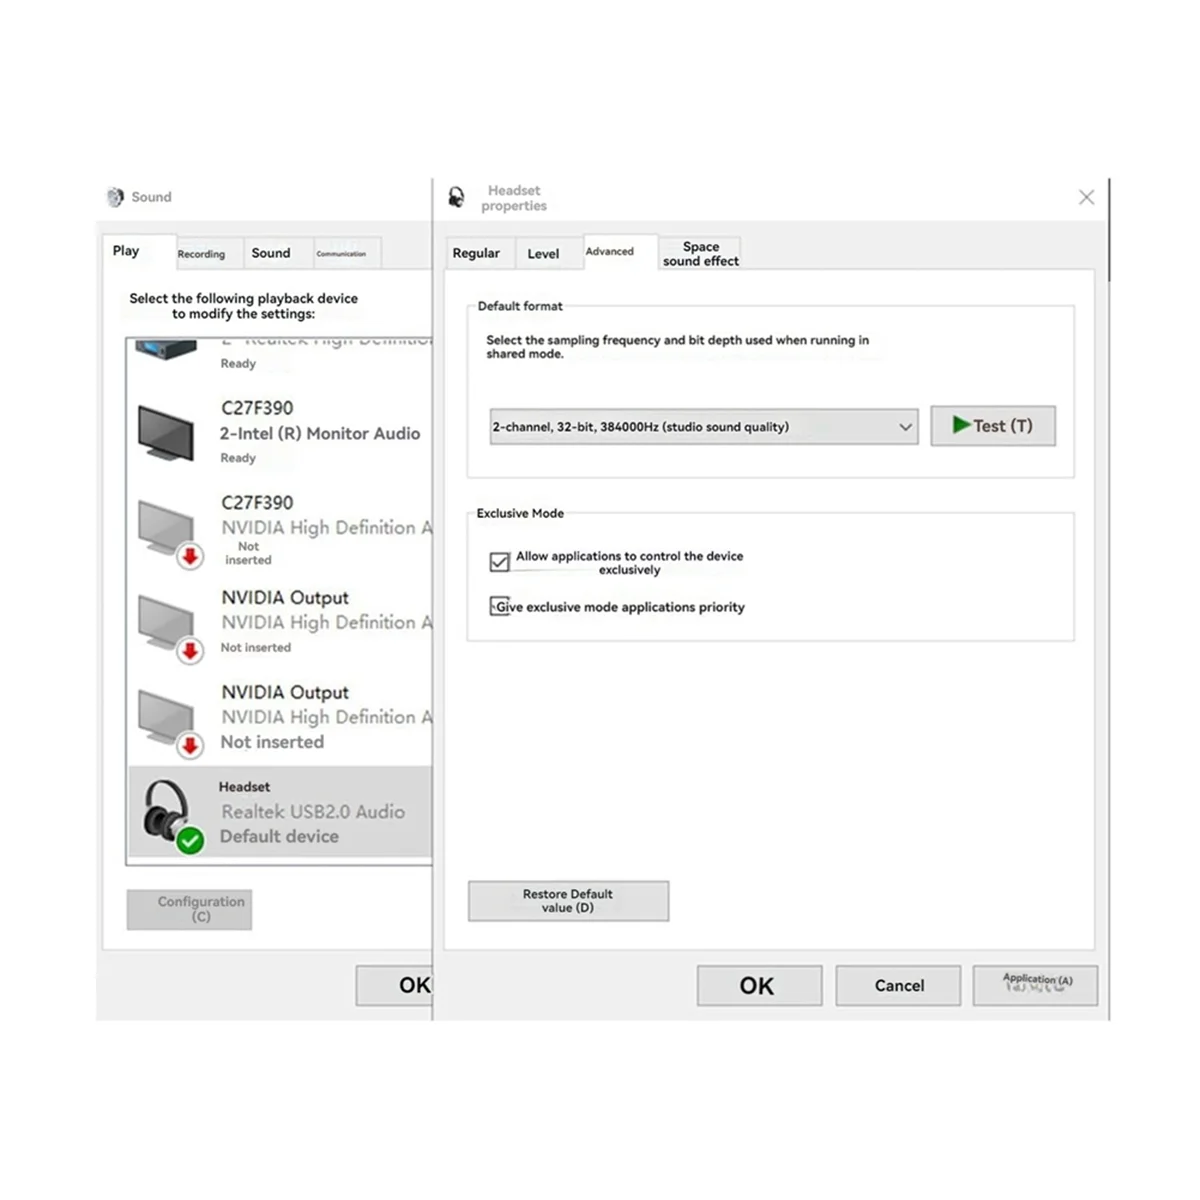Switch to the Play tab
Screen dimensions: 1200x1200
pos(139,252)
